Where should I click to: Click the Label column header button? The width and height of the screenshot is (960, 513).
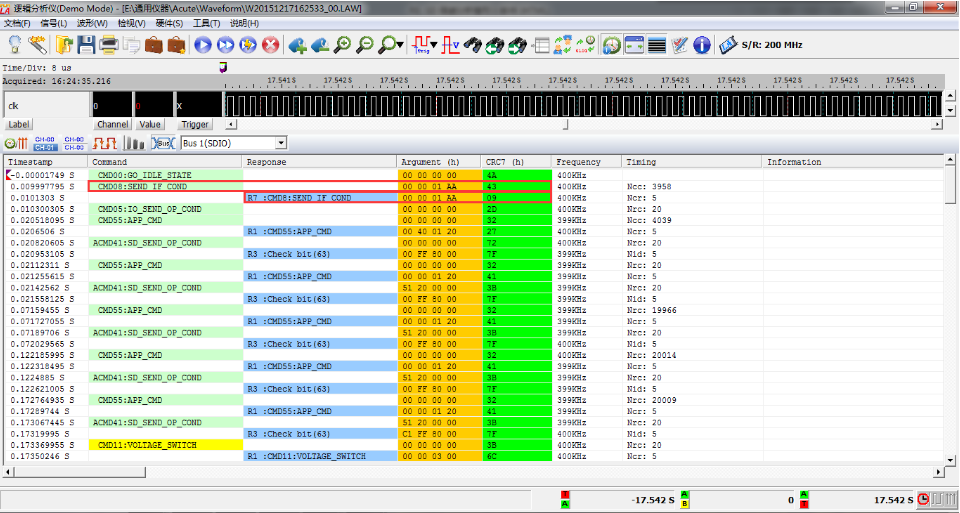(x=18, y=124)
